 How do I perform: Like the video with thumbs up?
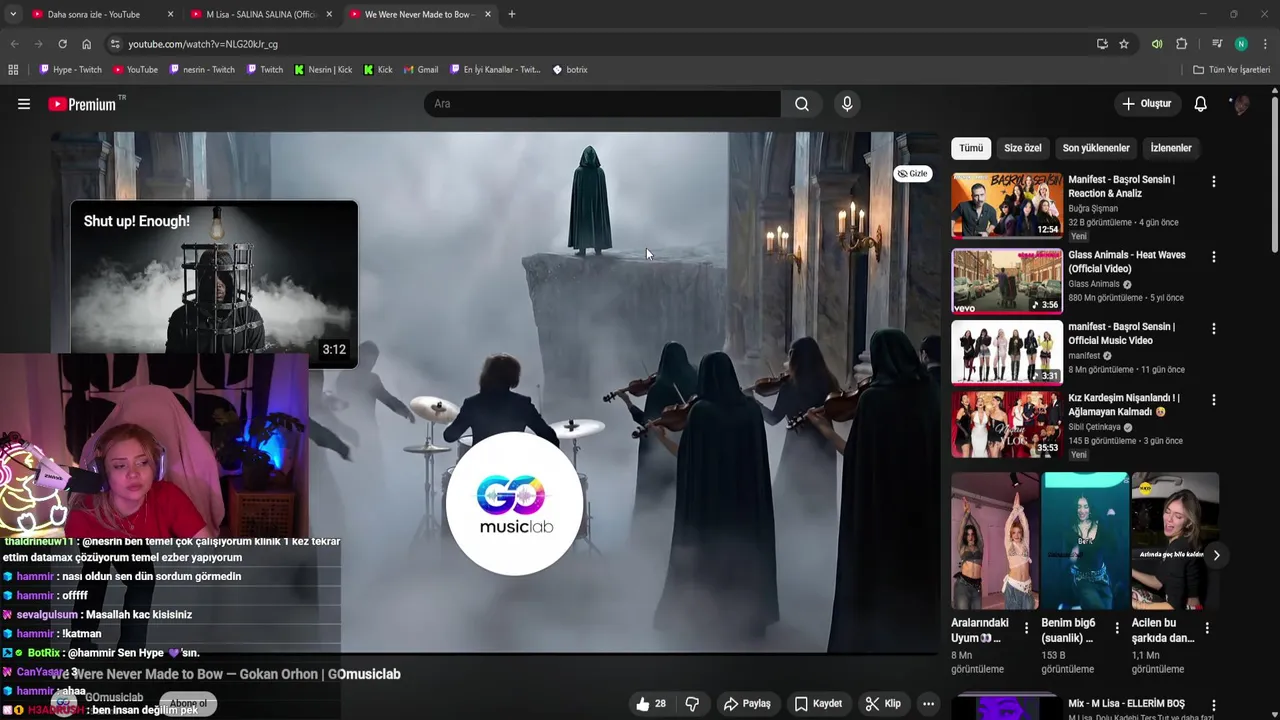click(x=650, y=704)
